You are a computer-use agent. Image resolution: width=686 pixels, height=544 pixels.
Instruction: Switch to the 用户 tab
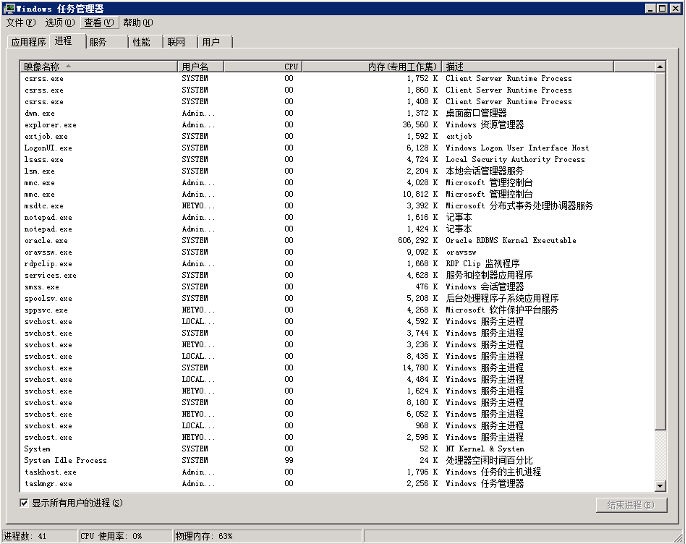[215, 42]
